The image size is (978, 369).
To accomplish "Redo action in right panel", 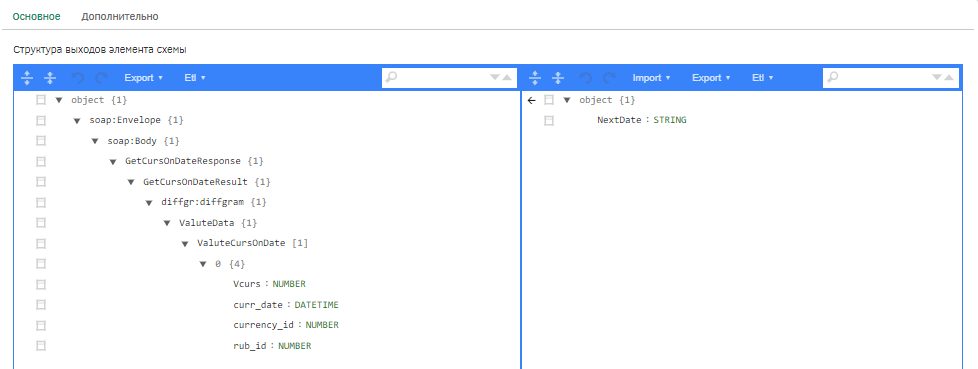I will 609,78.
